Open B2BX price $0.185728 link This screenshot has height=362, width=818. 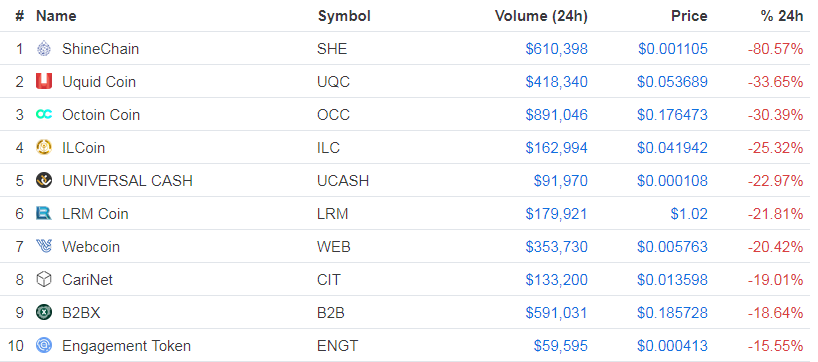click(x=672, y=313)
